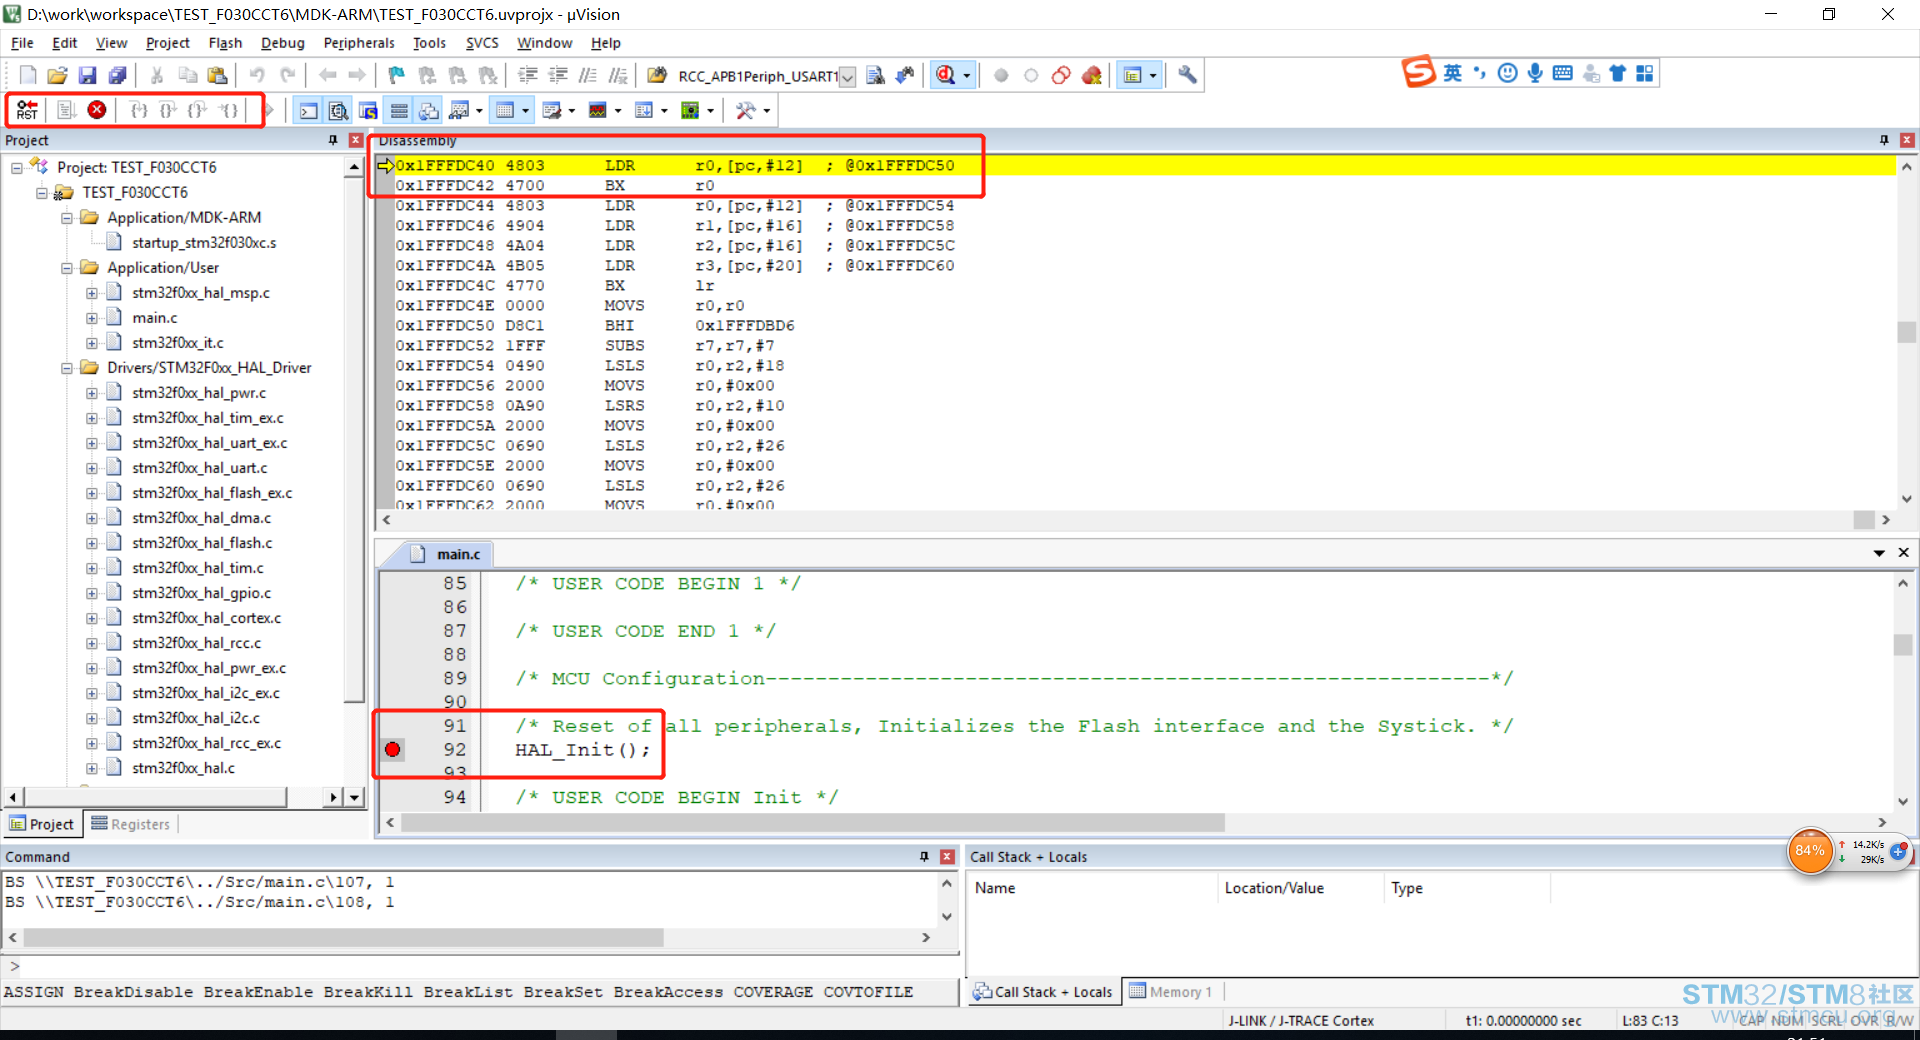Expand stm32f0xx_hal_msp.c in the tree
Screen dimensions: 1920x1040
tap(92, 293)
